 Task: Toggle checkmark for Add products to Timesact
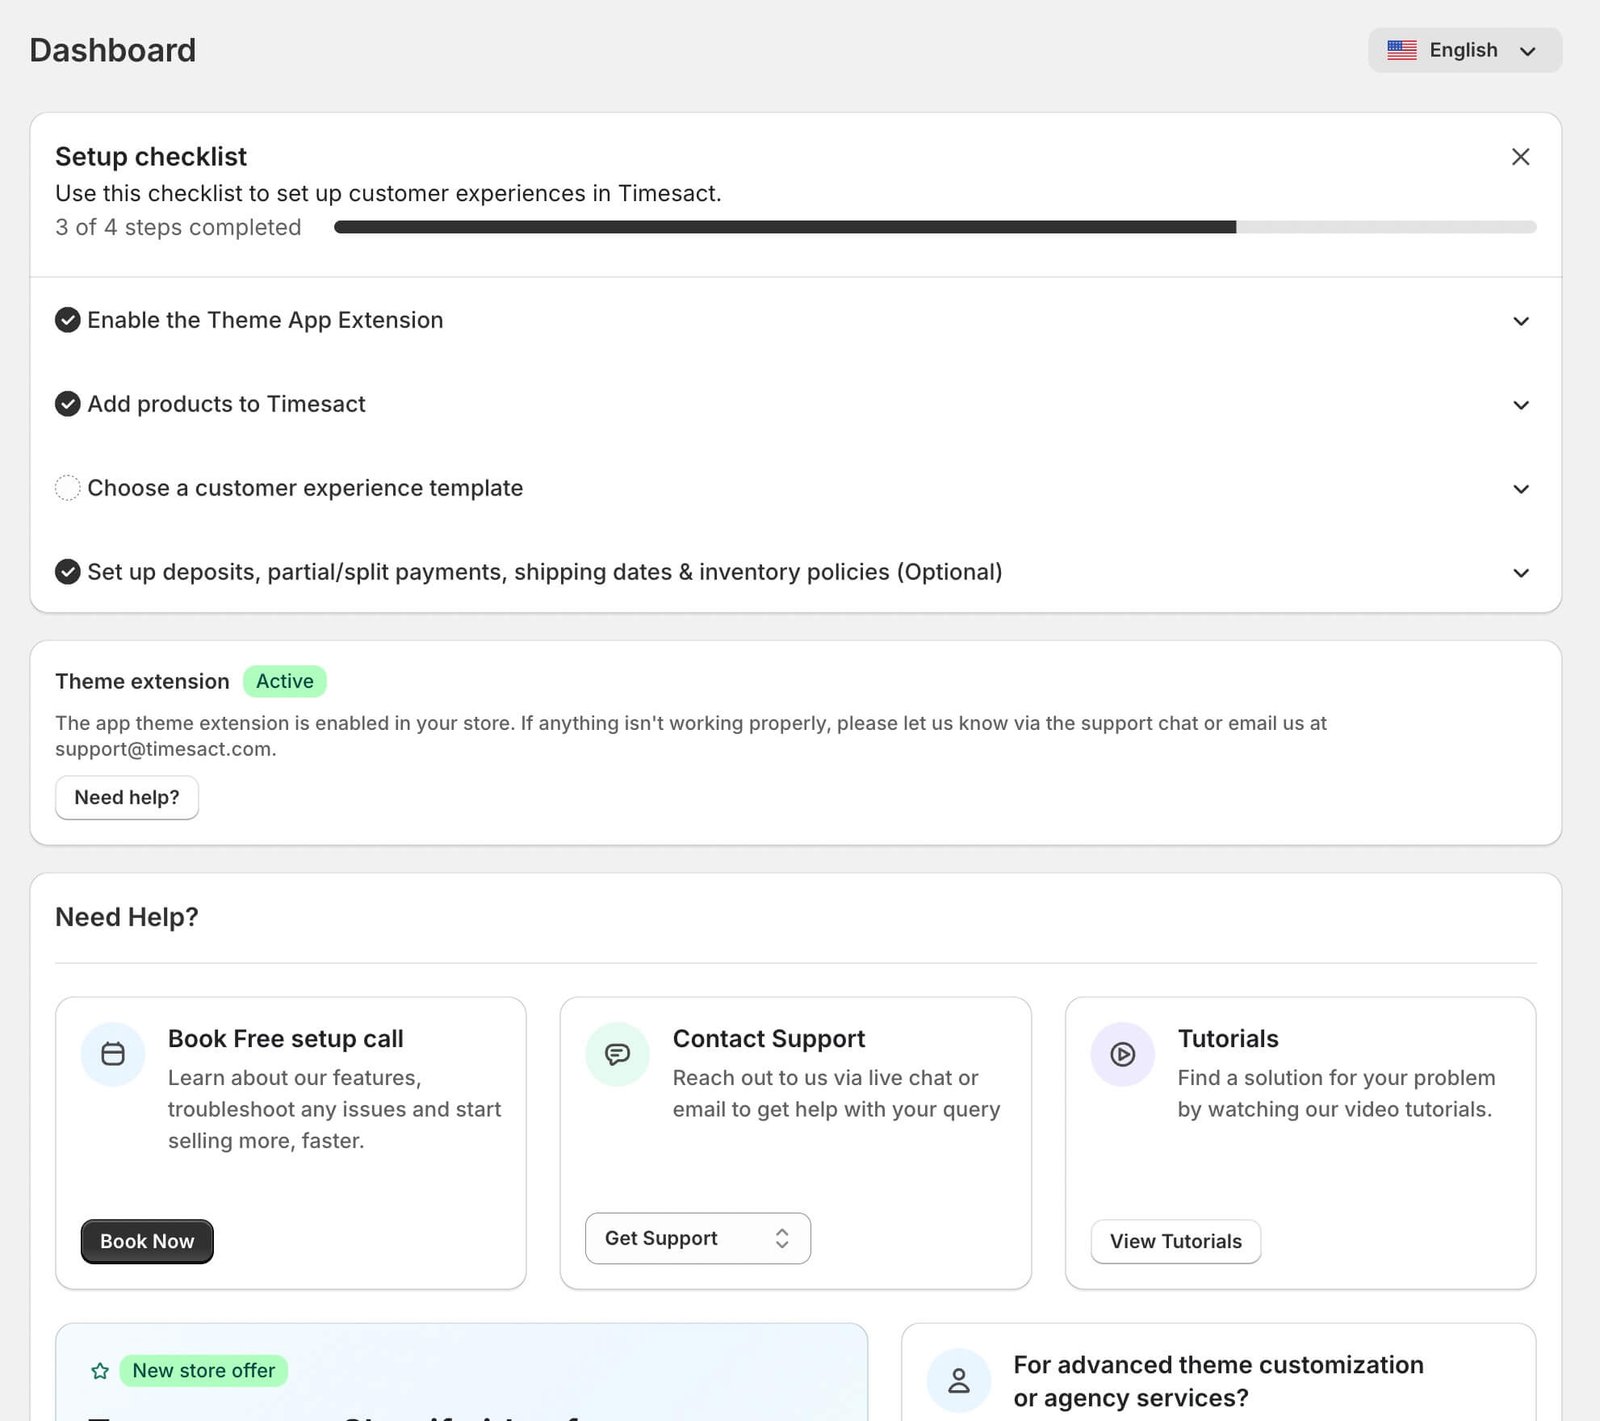pyautogui.click(x=67, y=404)
